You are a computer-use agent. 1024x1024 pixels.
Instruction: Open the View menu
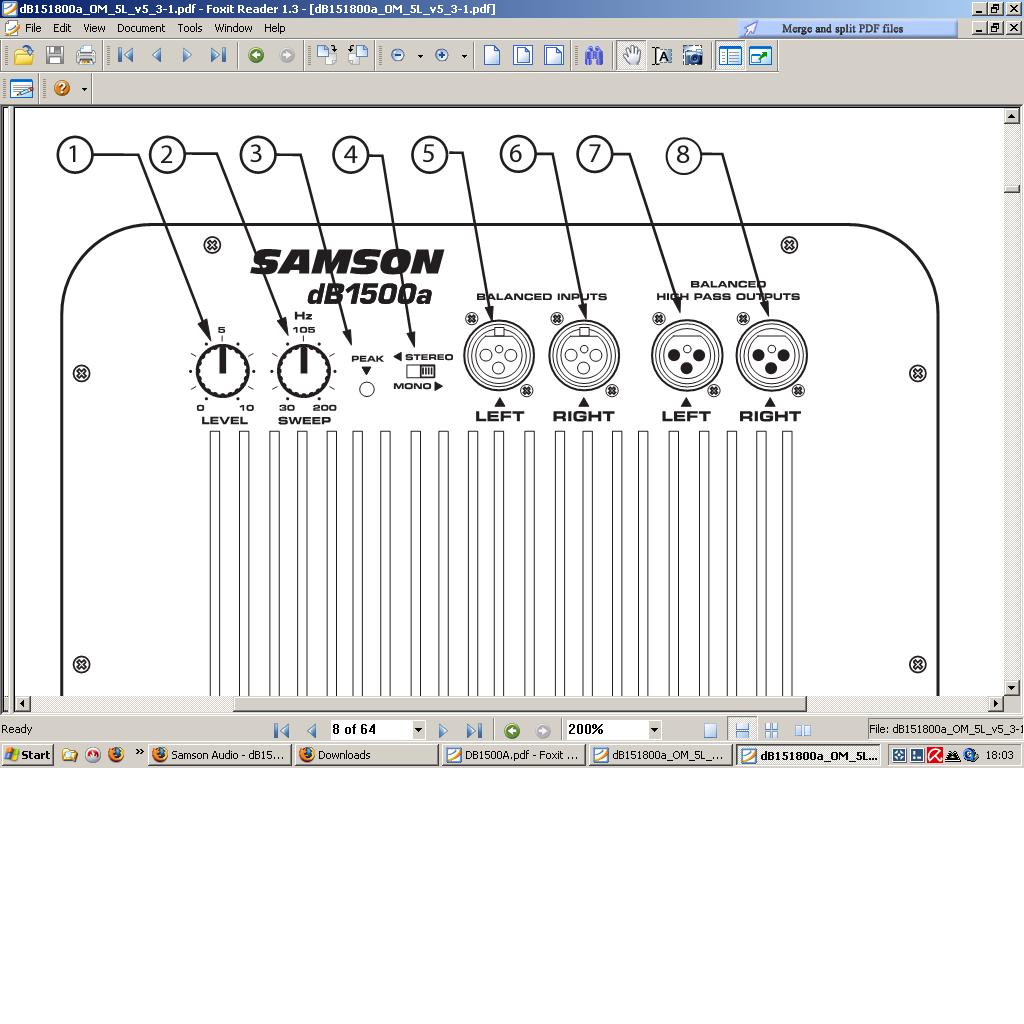(94, 28)
